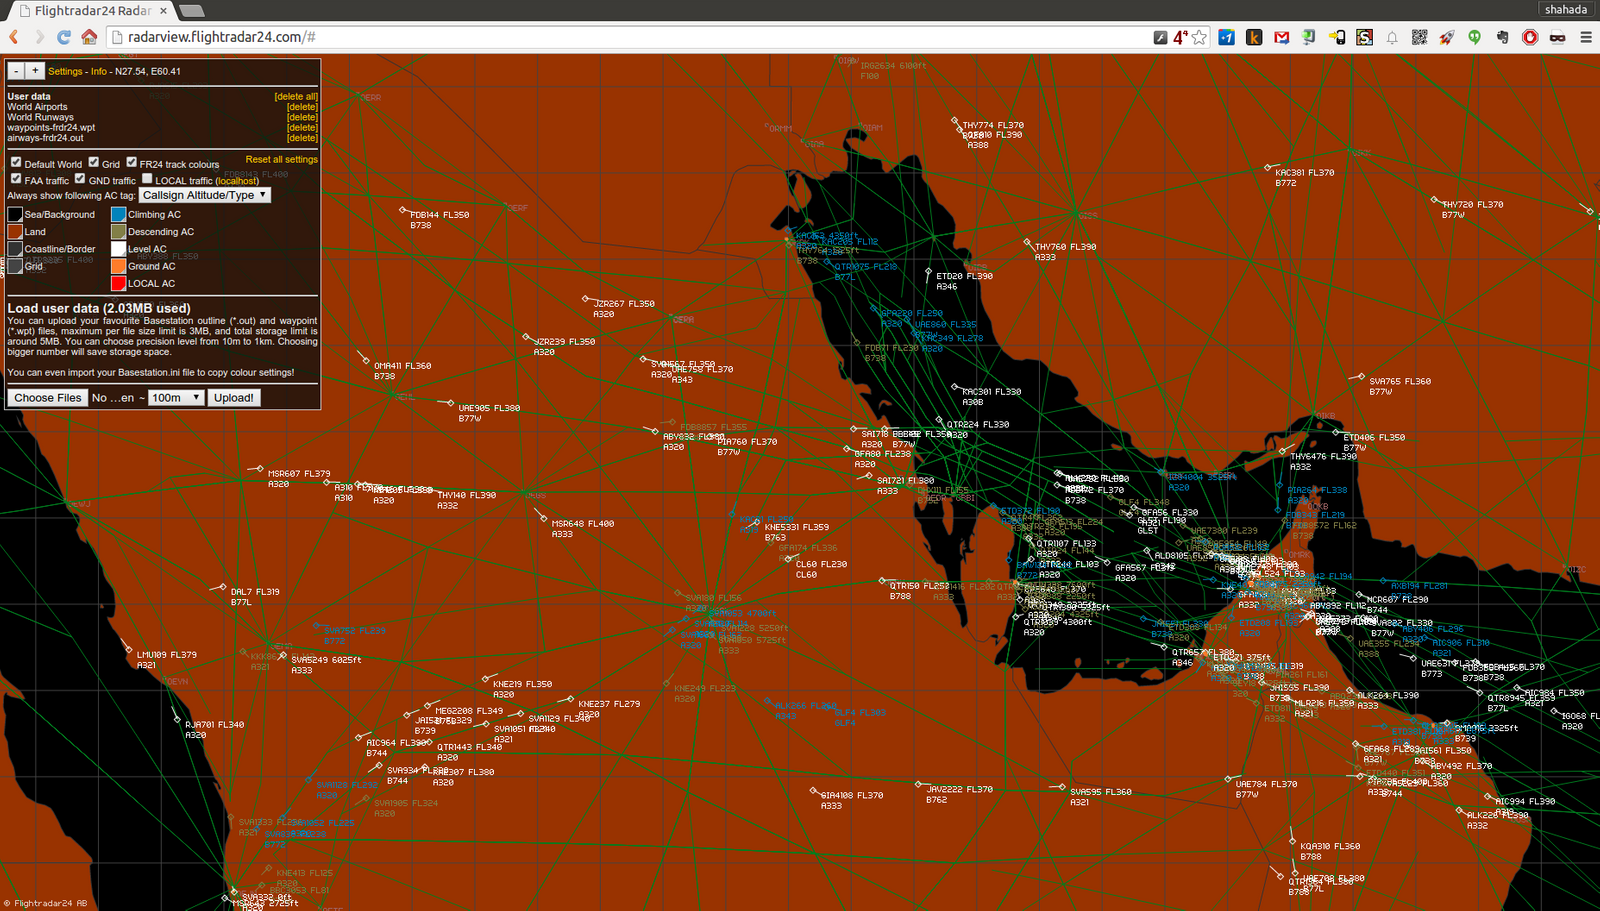Open AC tag Callsign Altitude/Type dropdown
Screen dimensions: 1600x911
pos(205,195)
